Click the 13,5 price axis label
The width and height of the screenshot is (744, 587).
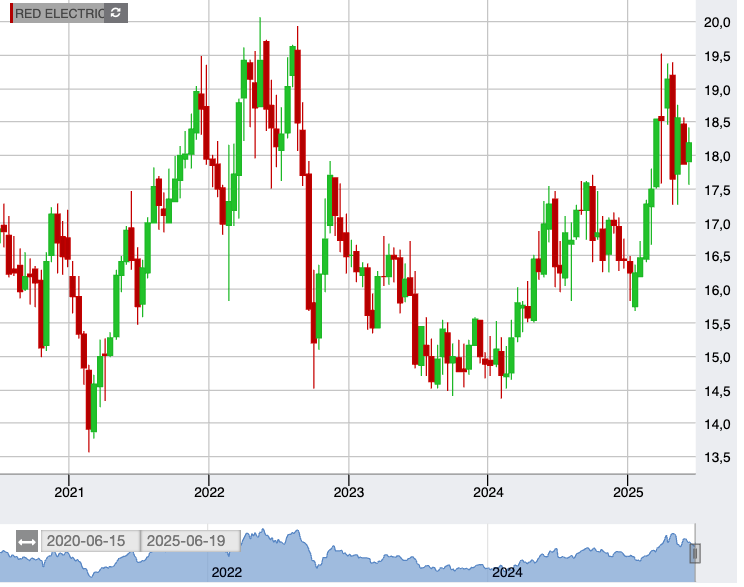717,457
